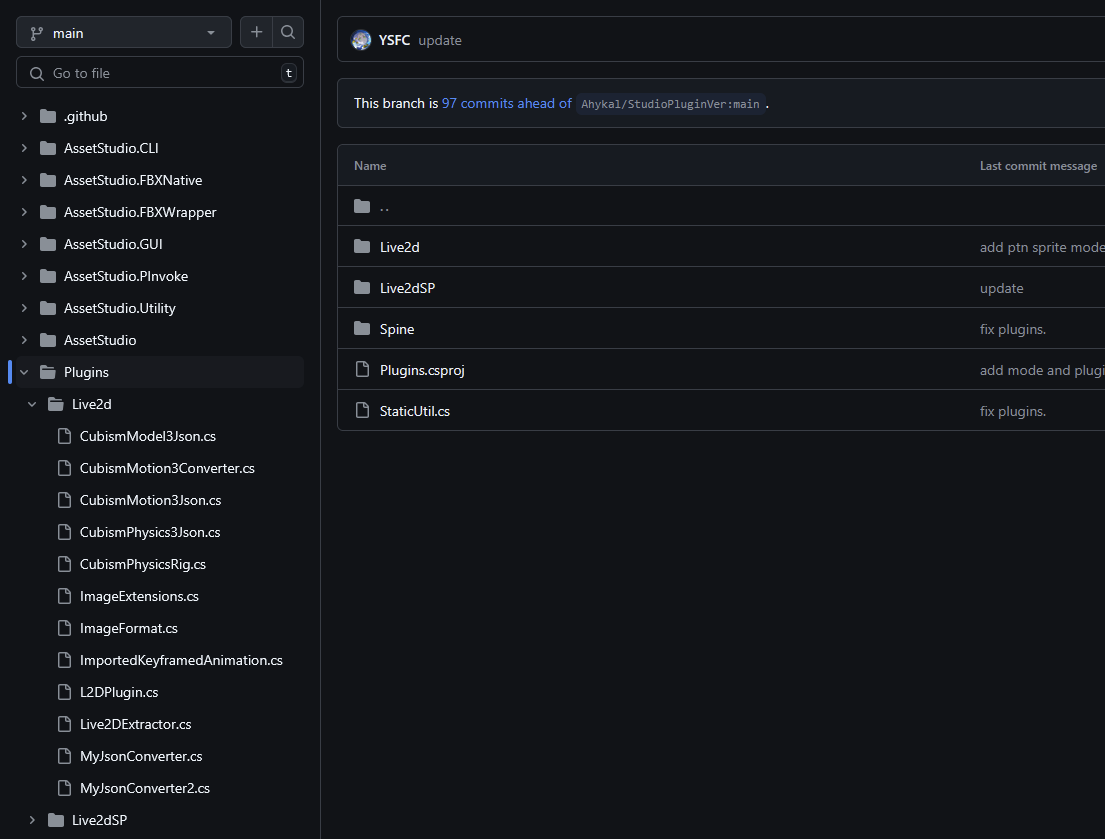This screenshot has width=1105, height=839.
Task: Open the latest 'update' commit message link
Action: coord(440,40)
